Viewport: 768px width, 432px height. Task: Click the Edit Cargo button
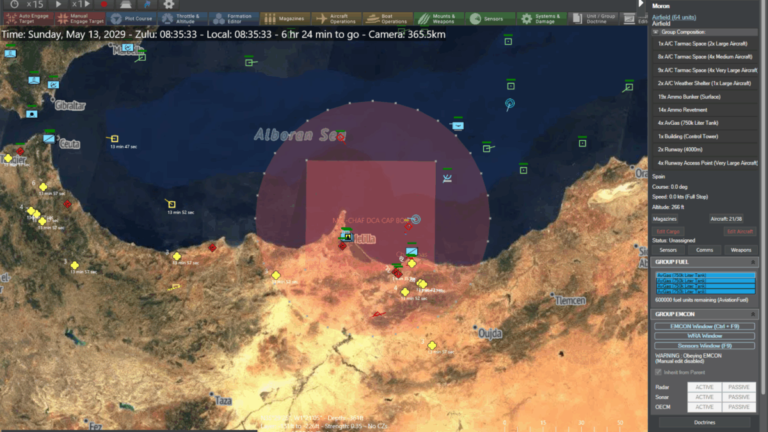(668, 231)
